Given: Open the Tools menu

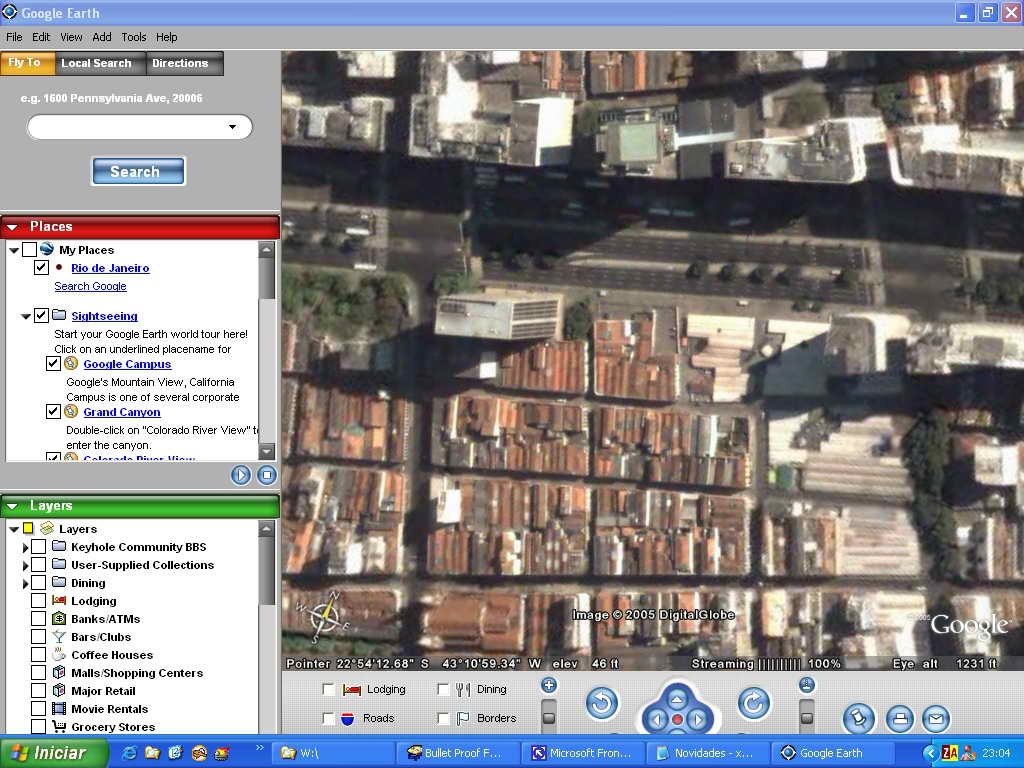Looking at the screenshot, I should tap(134, 37).
